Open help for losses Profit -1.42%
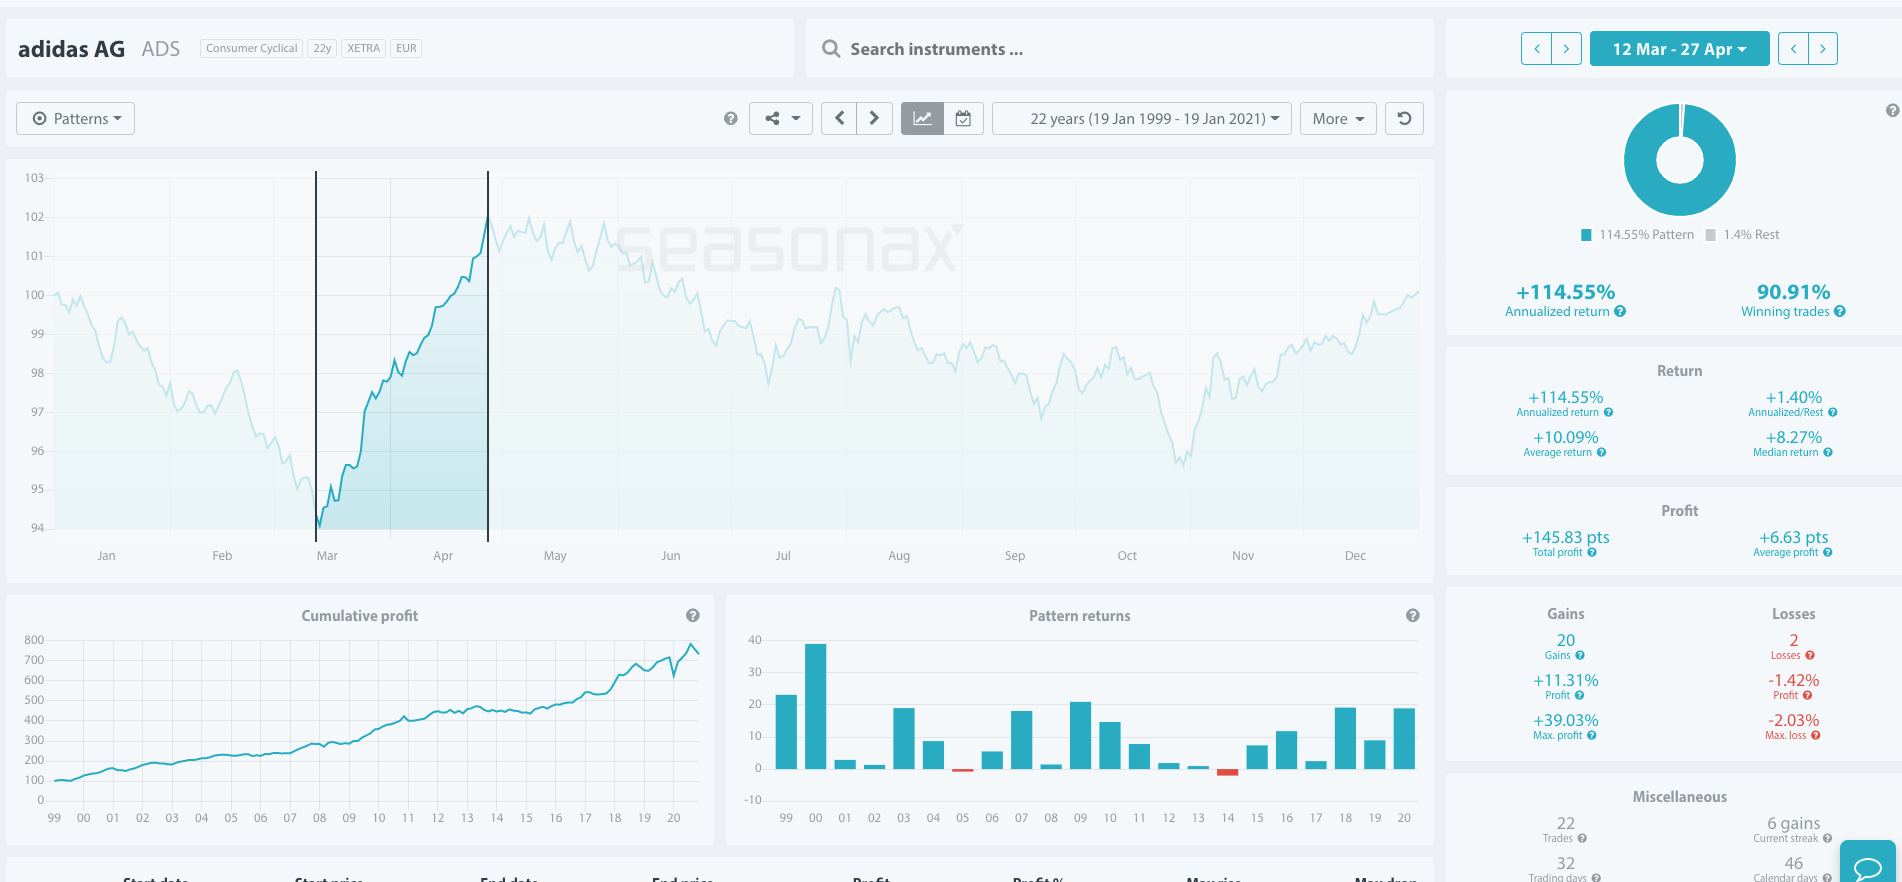Screen dimensions: 1902x882 1807,695
